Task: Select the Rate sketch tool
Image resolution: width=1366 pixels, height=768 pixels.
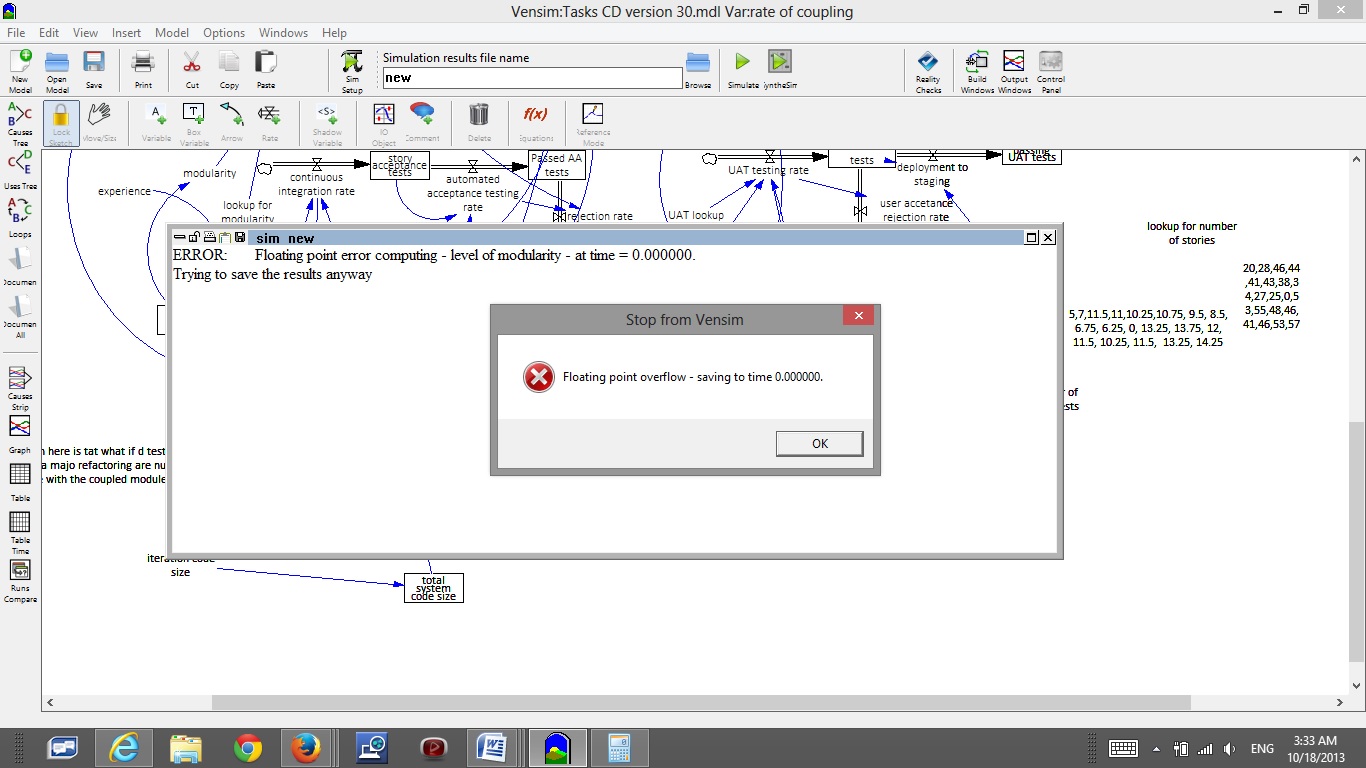Action: pyautogui.click(x=270, y=122)
